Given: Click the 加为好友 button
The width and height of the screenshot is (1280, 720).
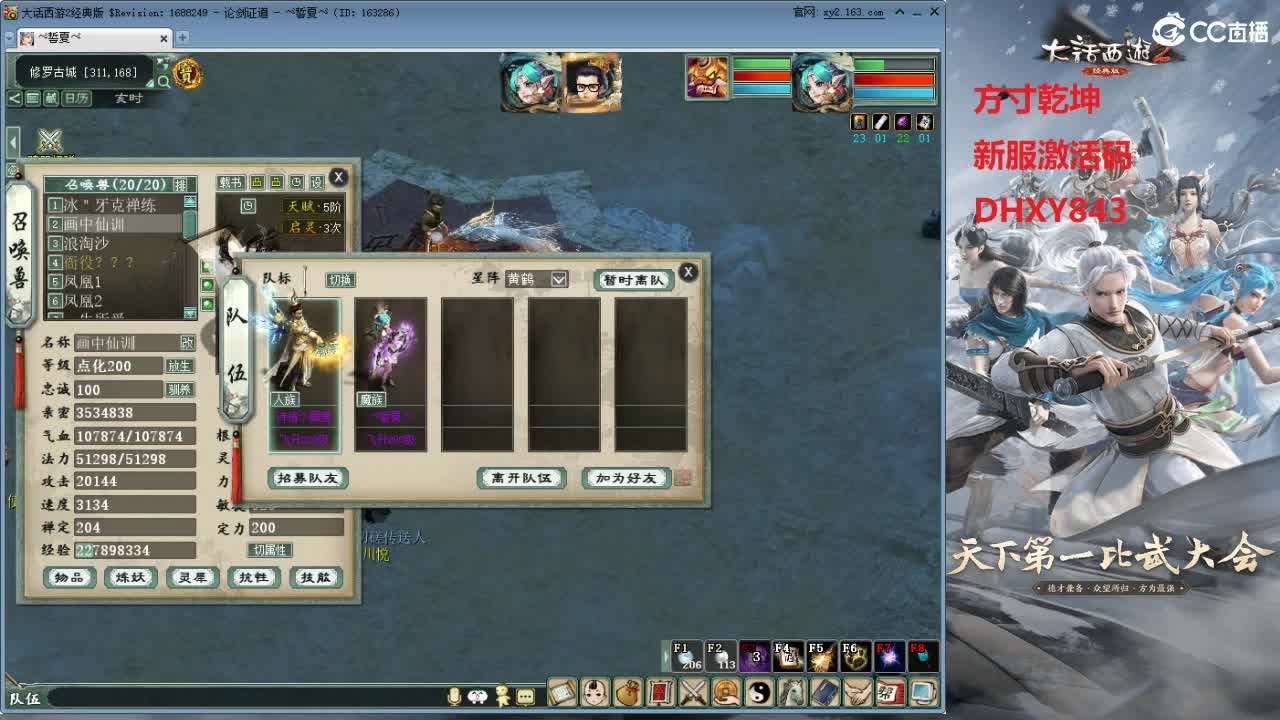Looking at the screenshot, I should pos(627,478).
